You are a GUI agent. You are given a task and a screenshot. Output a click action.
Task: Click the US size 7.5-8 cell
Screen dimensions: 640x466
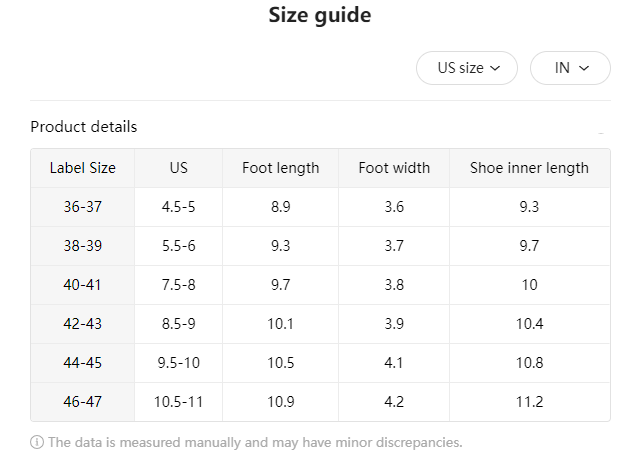click(x=179, y=285)
